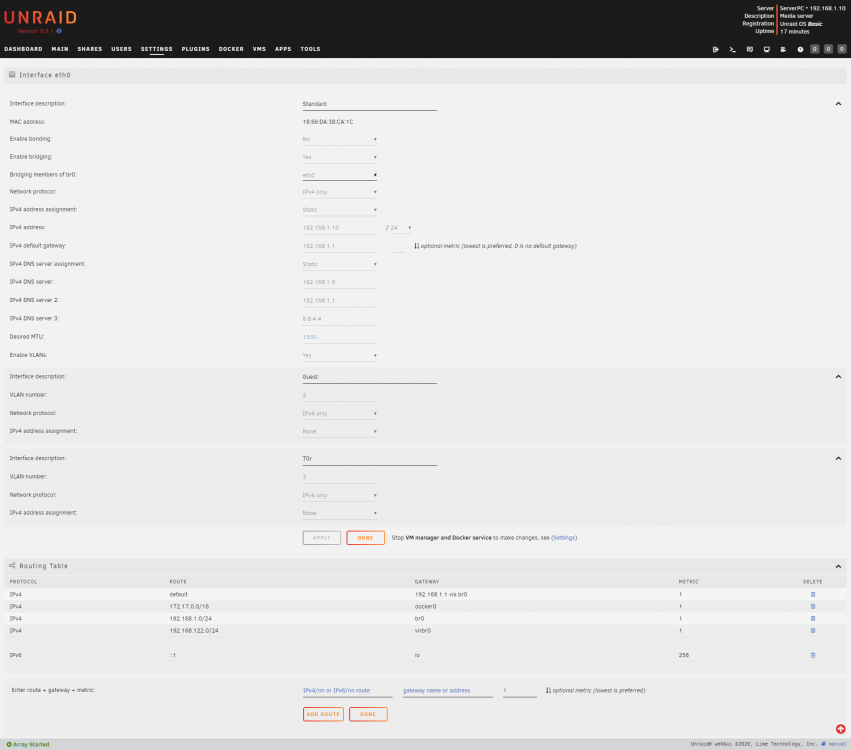The image size is (851, 750).
Task: Click the first notification counter badge
Action: click(815, 49)
